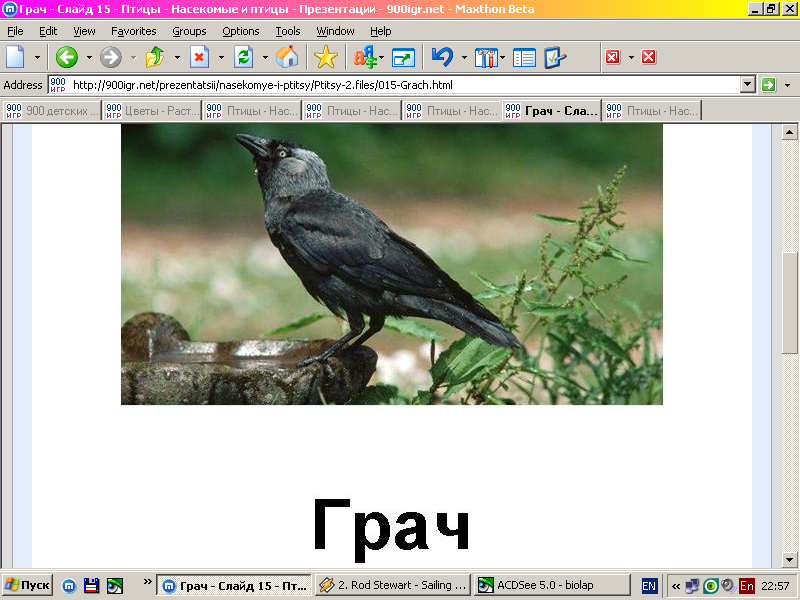Click the green Go button beside address

coord(768,85)
